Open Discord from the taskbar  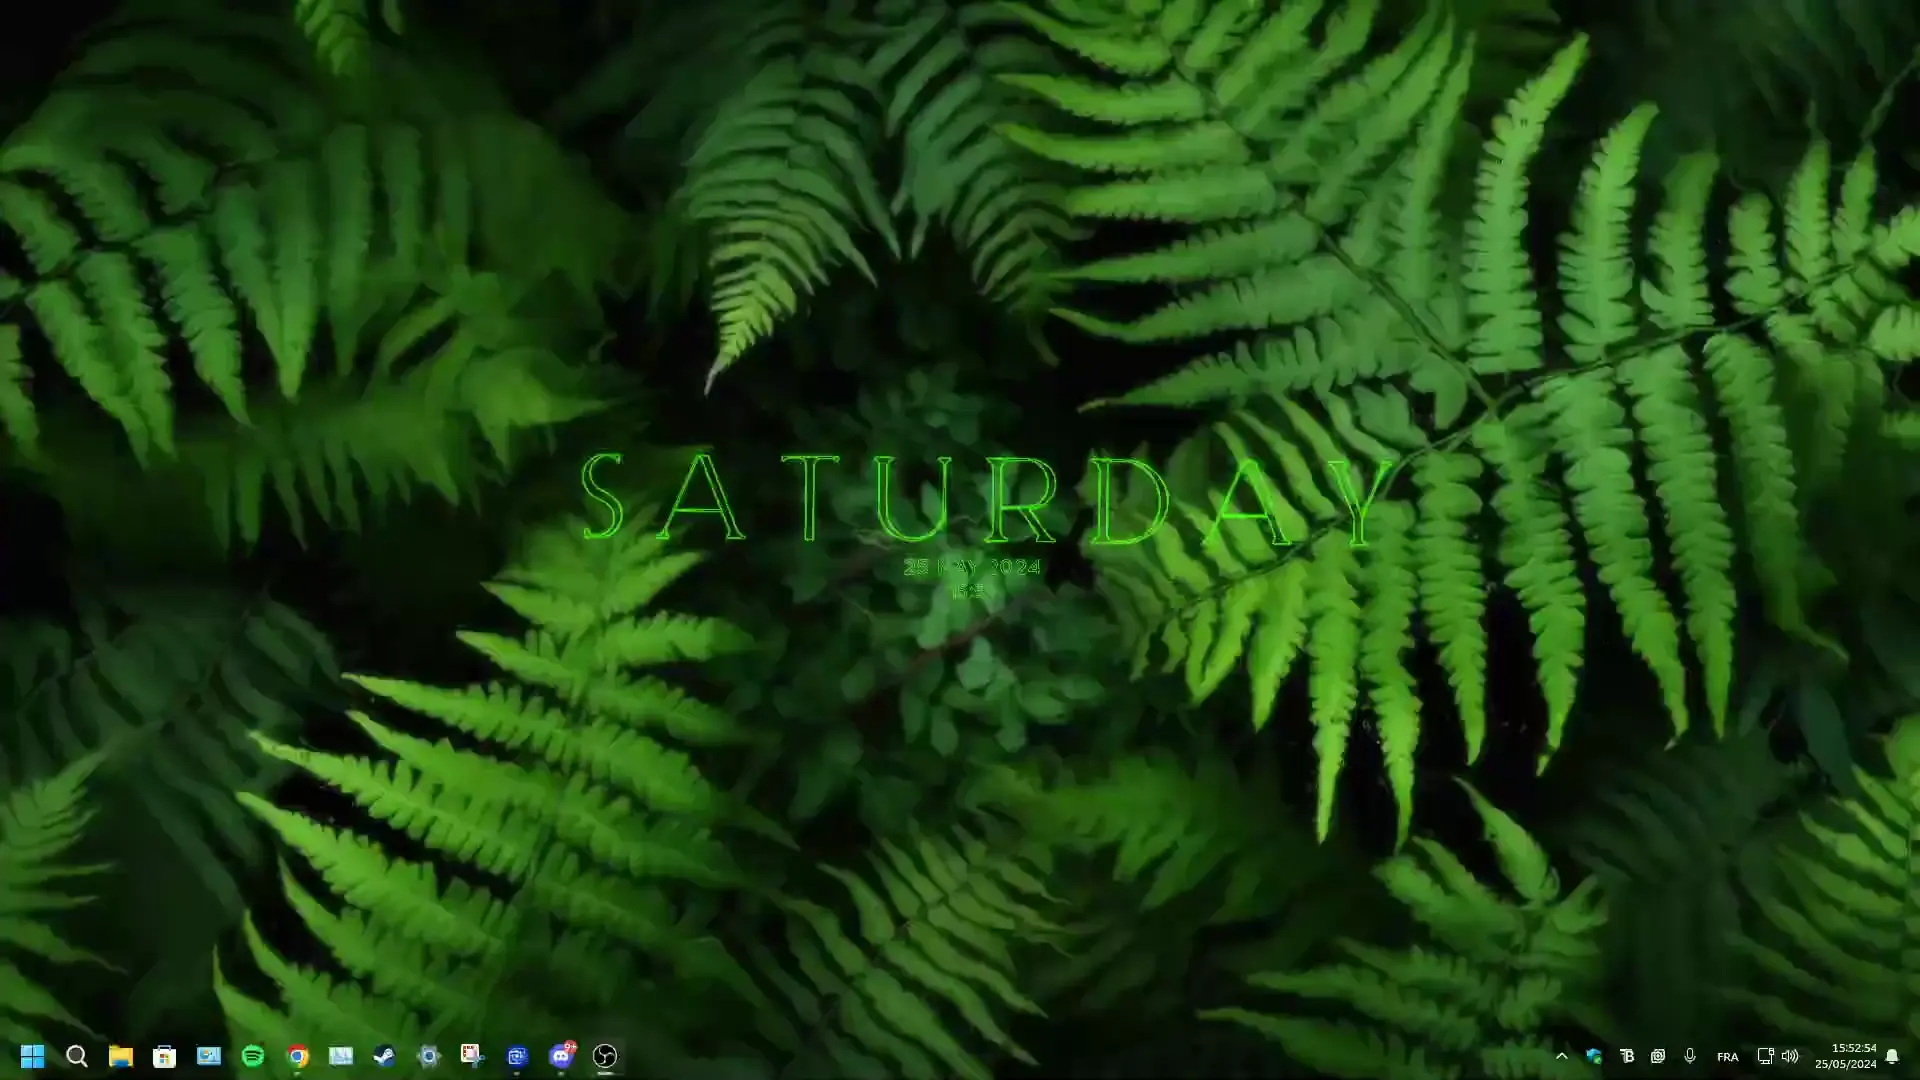(x=560, y=1055)
